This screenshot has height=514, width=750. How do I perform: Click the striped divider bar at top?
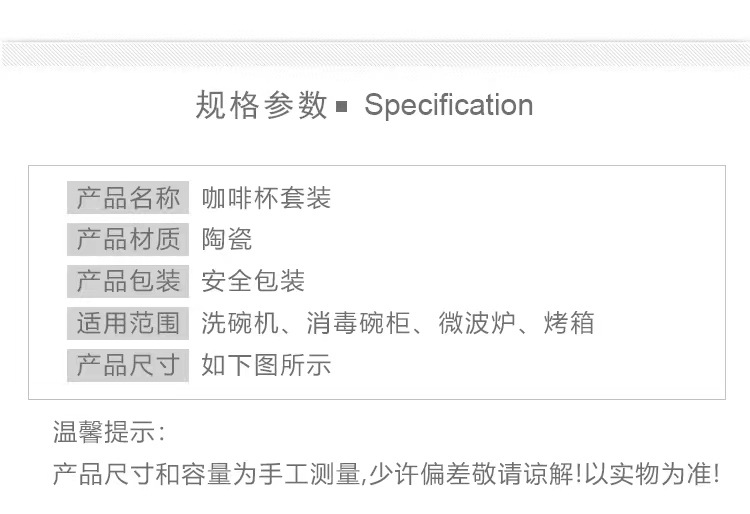[375, 53]
